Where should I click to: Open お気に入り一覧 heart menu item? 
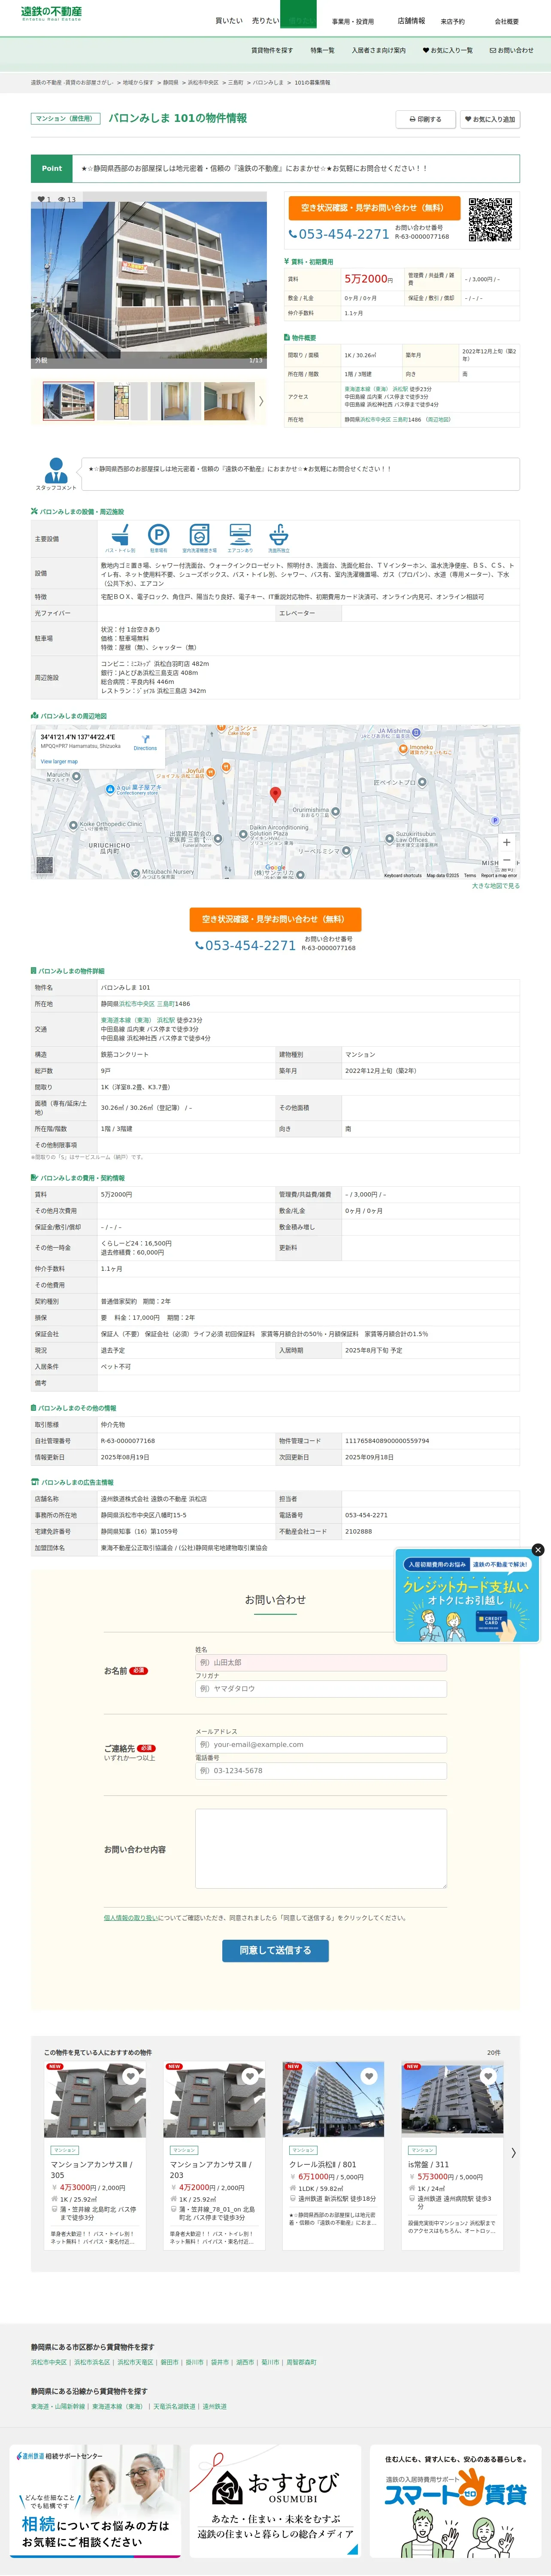[447, 50]
